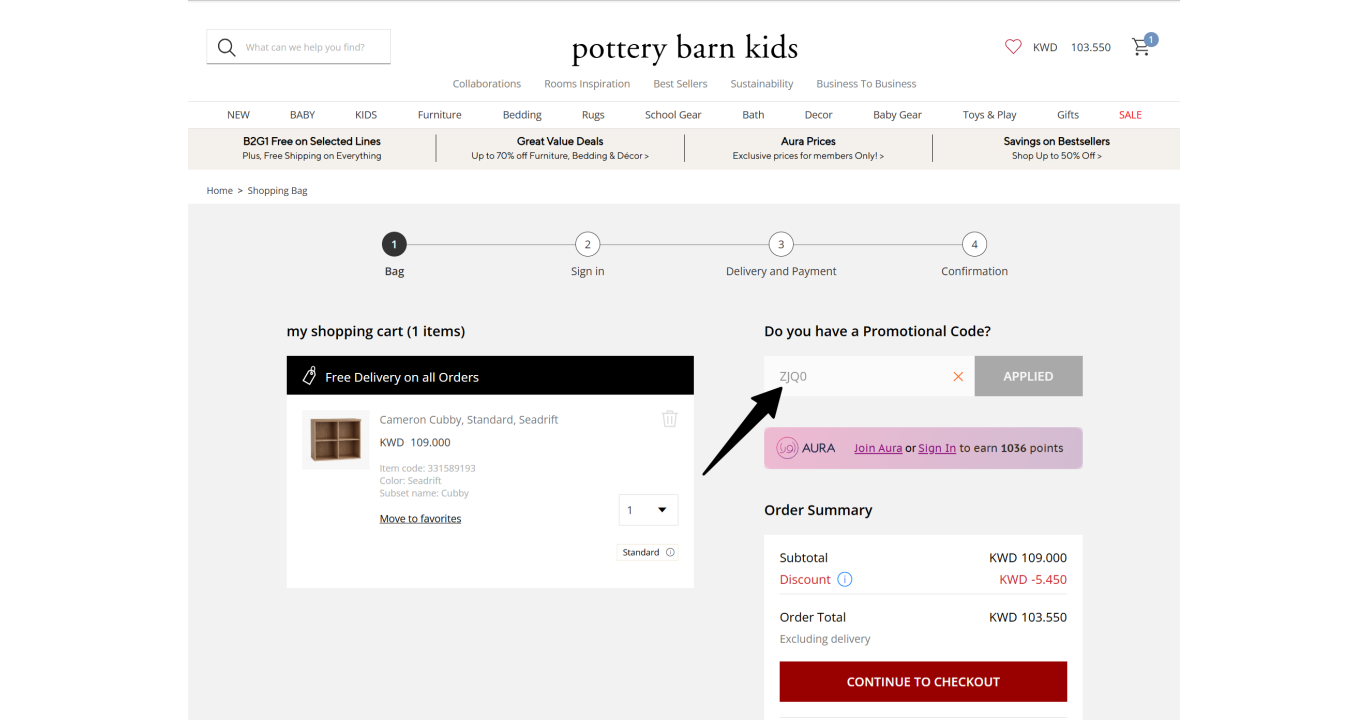Image resolution: width=1368 pixels, height=720 pixels.
Task: Open the KWD currency selector
Action: (1045, 47)
